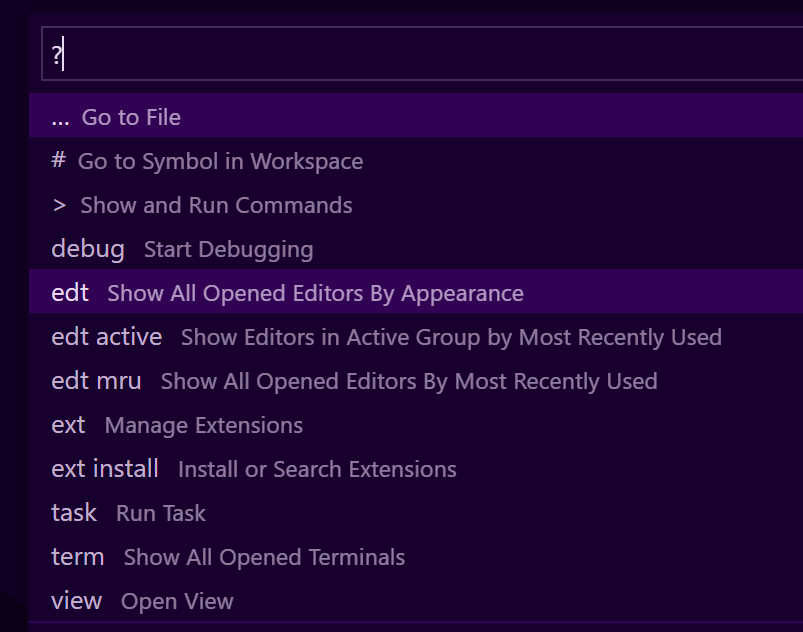Open the Manage Extensions entry

(202, 425)
